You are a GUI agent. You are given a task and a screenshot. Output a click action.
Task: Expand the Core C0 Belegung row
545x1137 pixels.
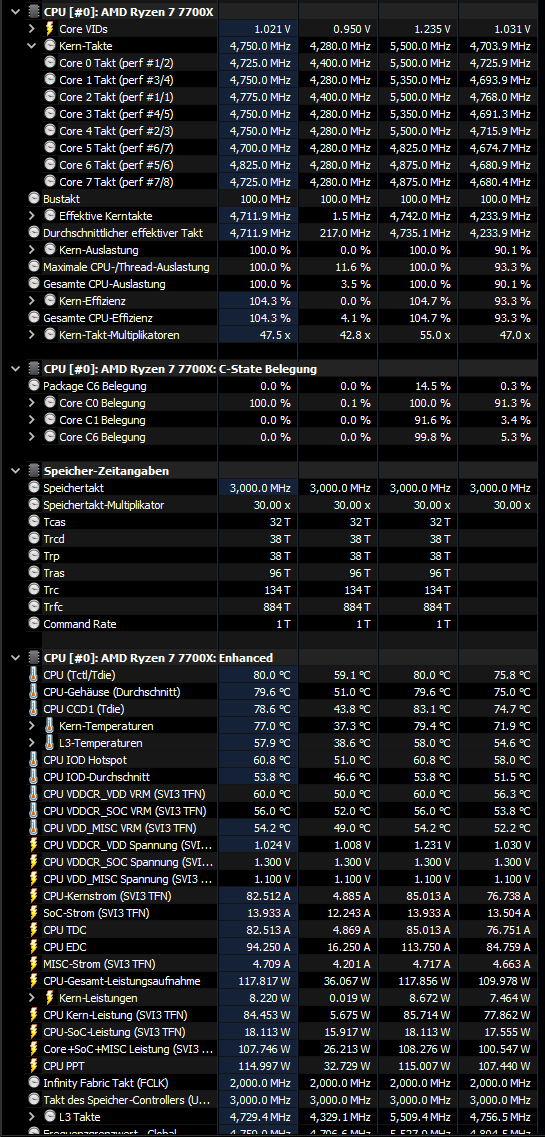coord(32,402)
